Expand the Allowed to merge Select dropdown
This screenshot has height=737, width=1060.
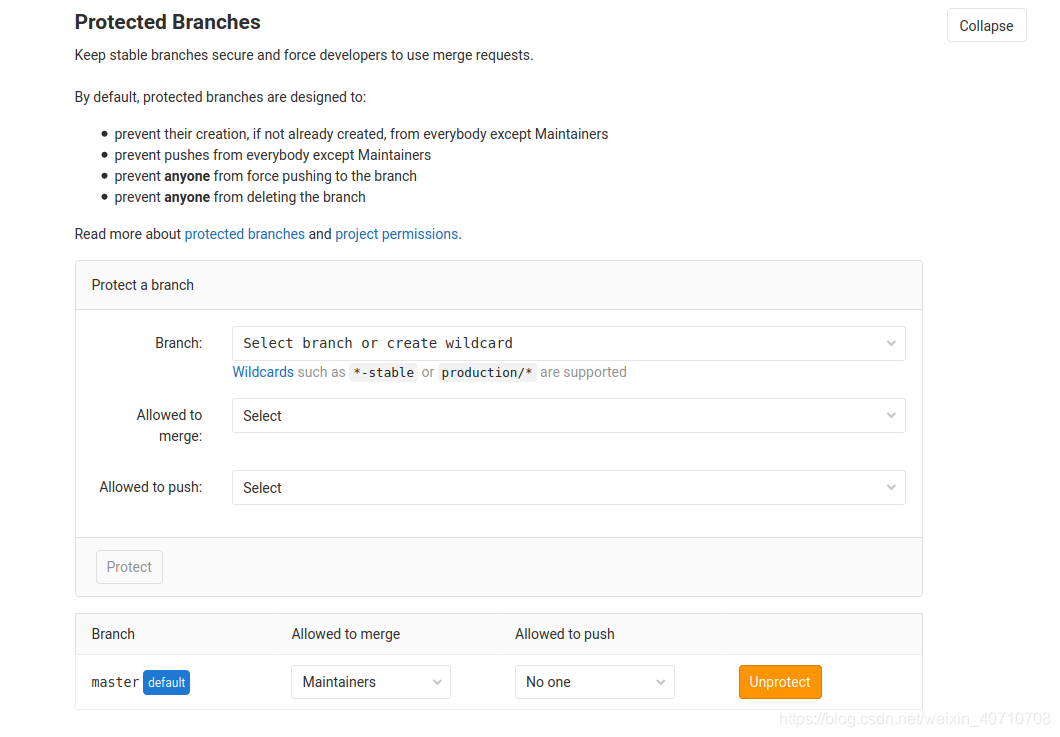point(569,416)
